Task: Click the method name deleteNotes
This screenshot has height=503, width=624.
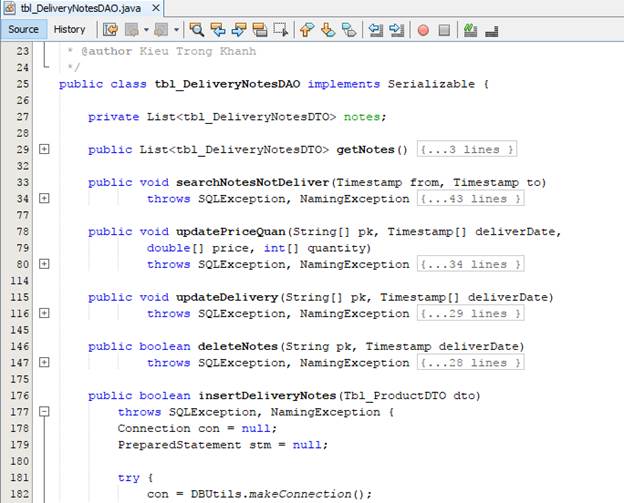Action: tap(238, 346)
